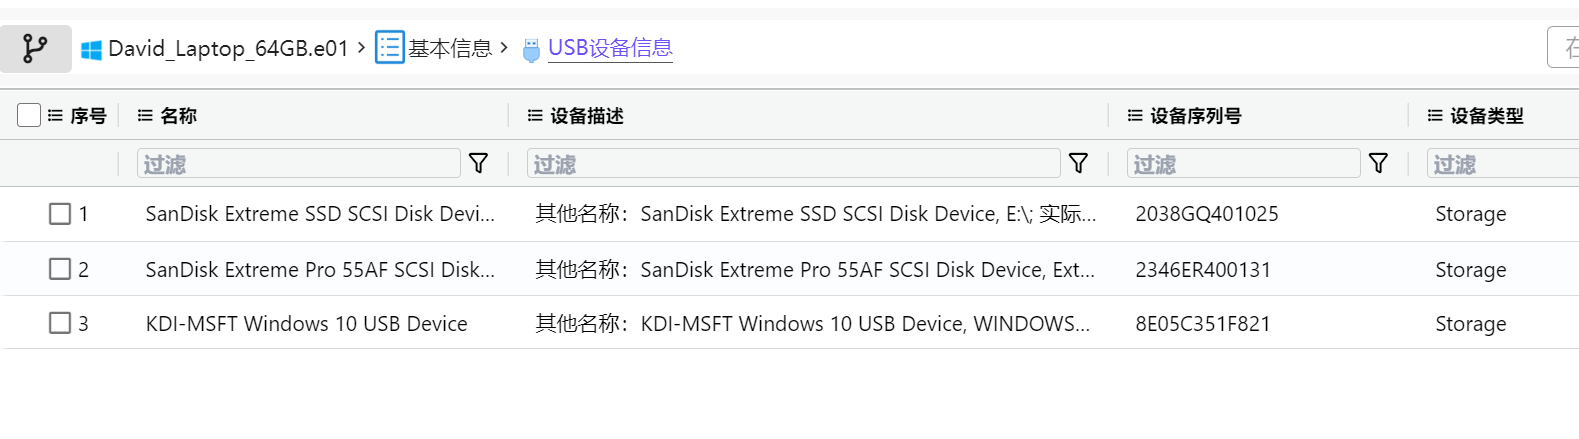This screenshot has height=439, width=1579.
Task: Click the Windows logo beside David_Laptop_64GB.e01
Action: [x=91, y=49]
